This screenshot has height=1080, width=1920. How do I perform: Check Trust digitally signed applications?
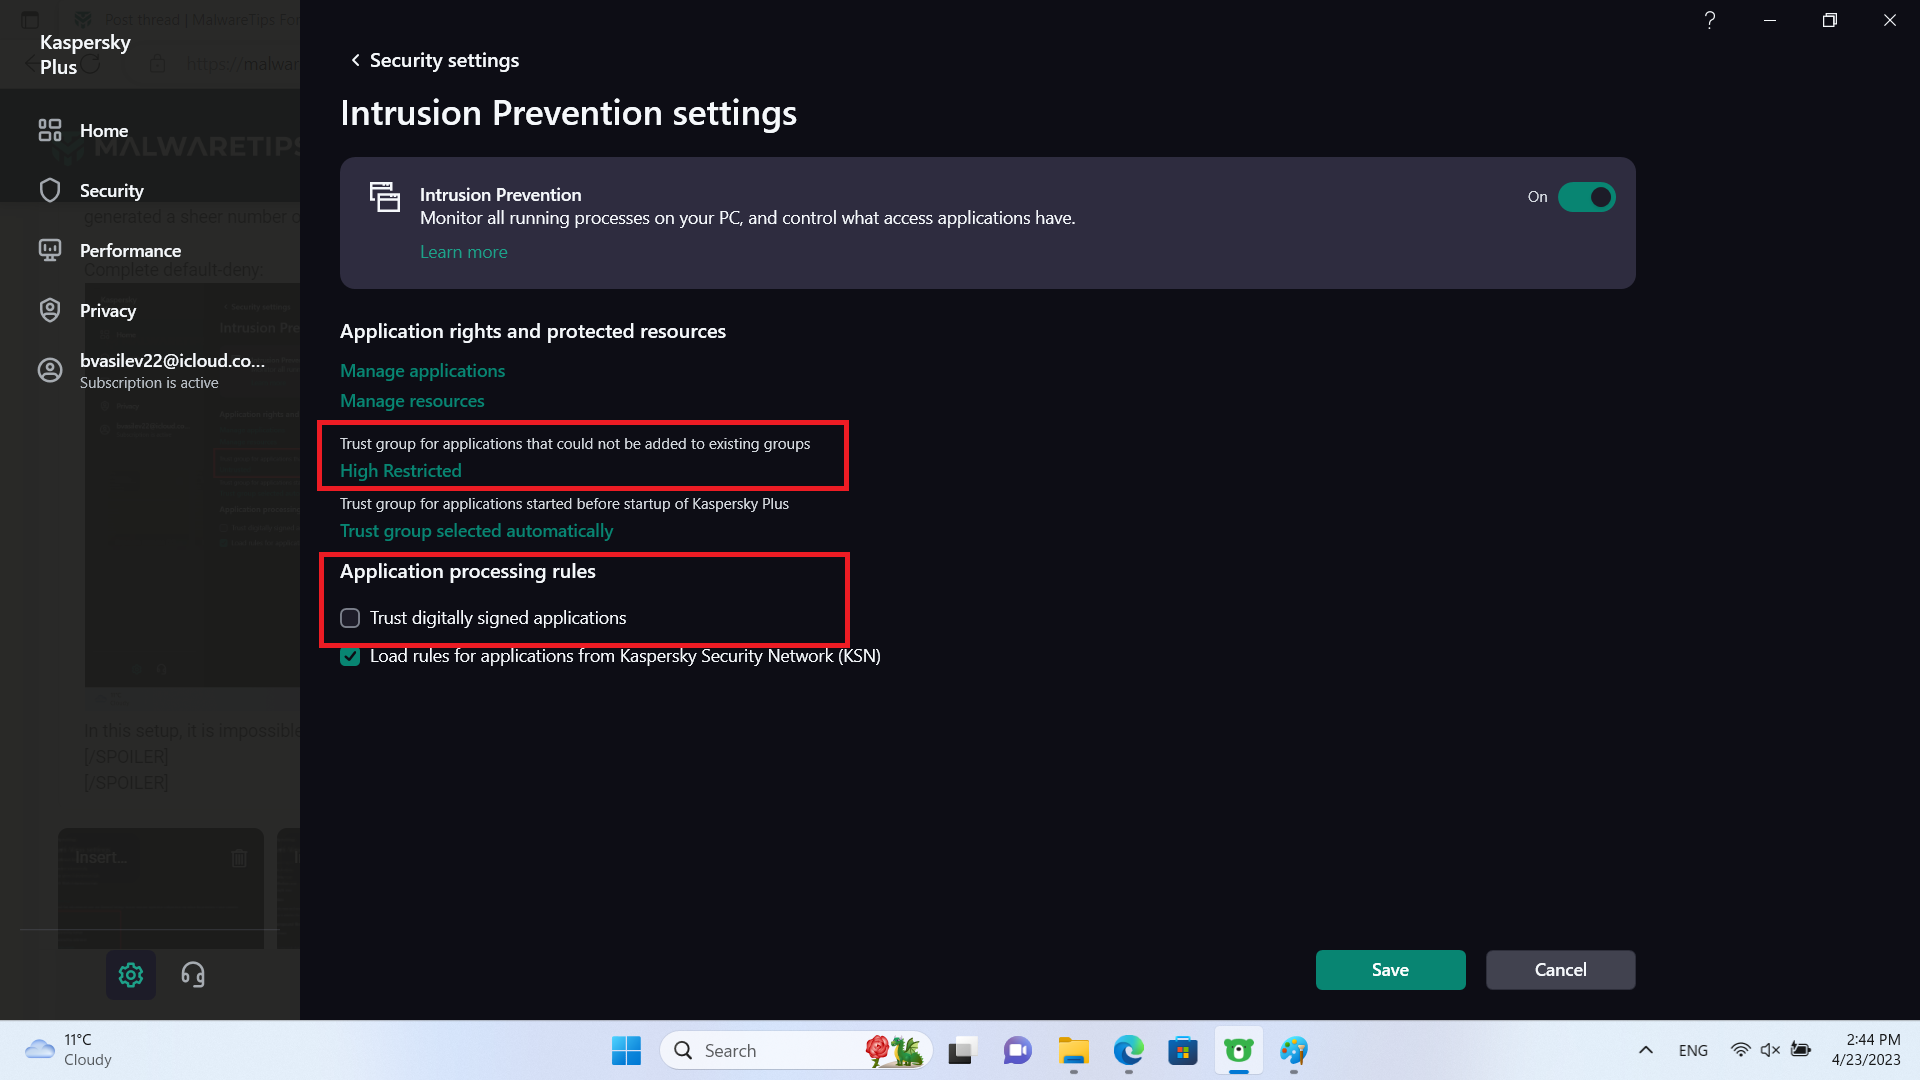350,618
